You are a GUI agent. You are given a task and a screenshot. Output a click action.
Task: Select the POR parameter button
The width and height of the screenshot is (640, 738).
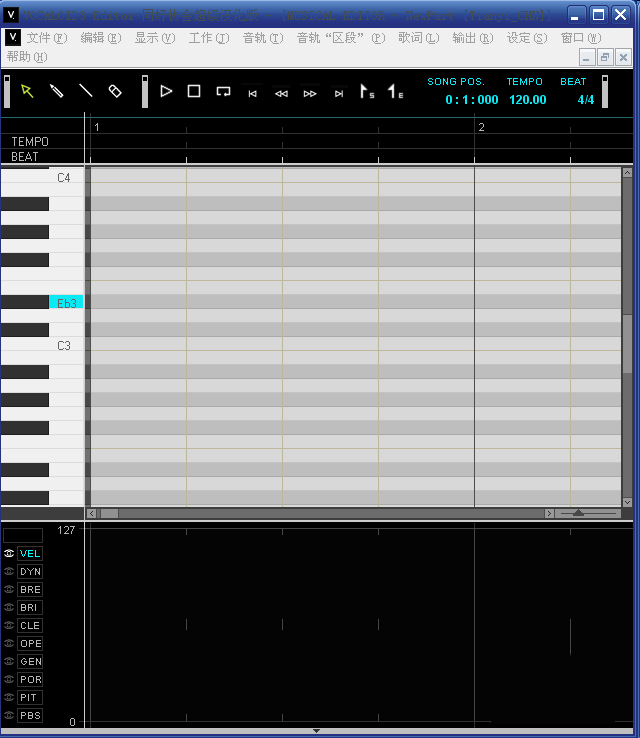pos(30,679)
